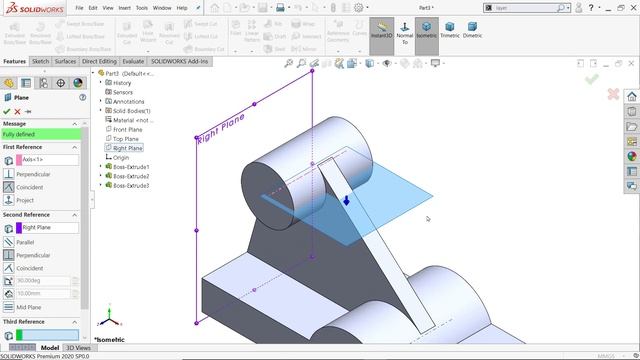The width and height of the screenshot is (640, 360).
Task: Click the Third Reference selection box
Action: pyautogui.click(x=47, y=335)
